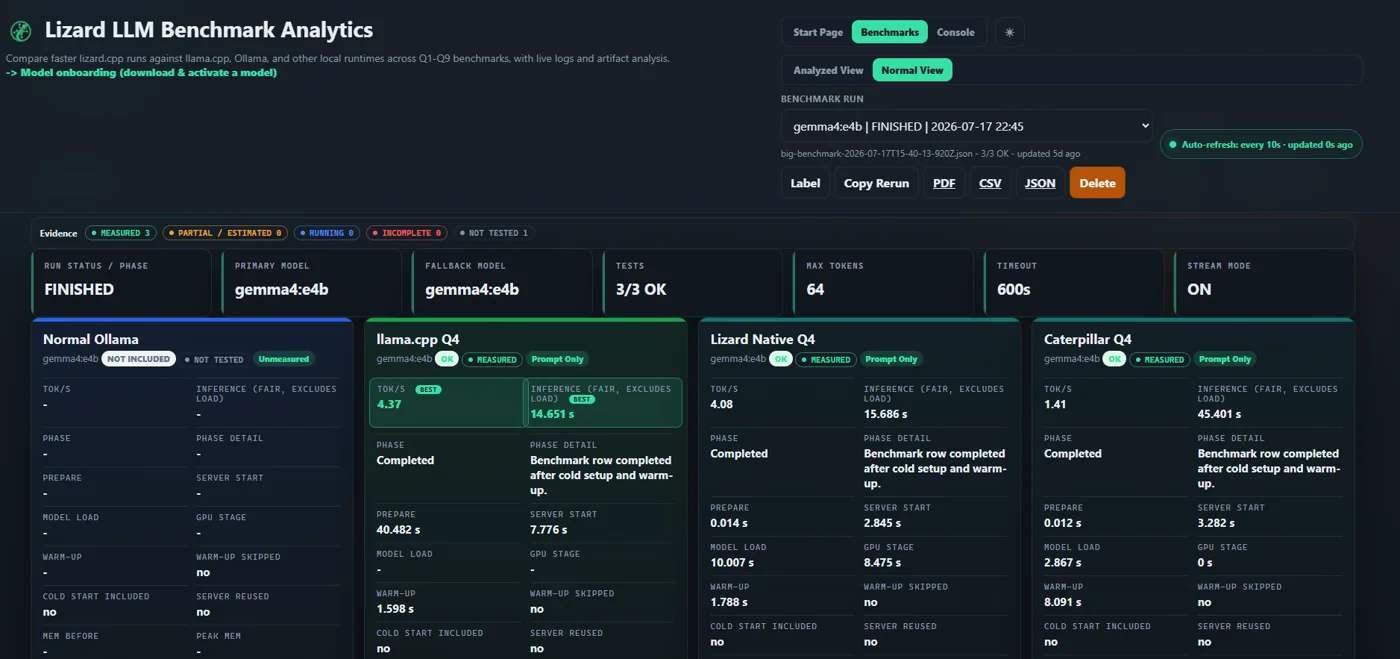Select the PARTIAL / ESTIMATED 0 badge
The height and width of the screenshot is (659, 1400).
pyautogui.click(x=225, y=233)
